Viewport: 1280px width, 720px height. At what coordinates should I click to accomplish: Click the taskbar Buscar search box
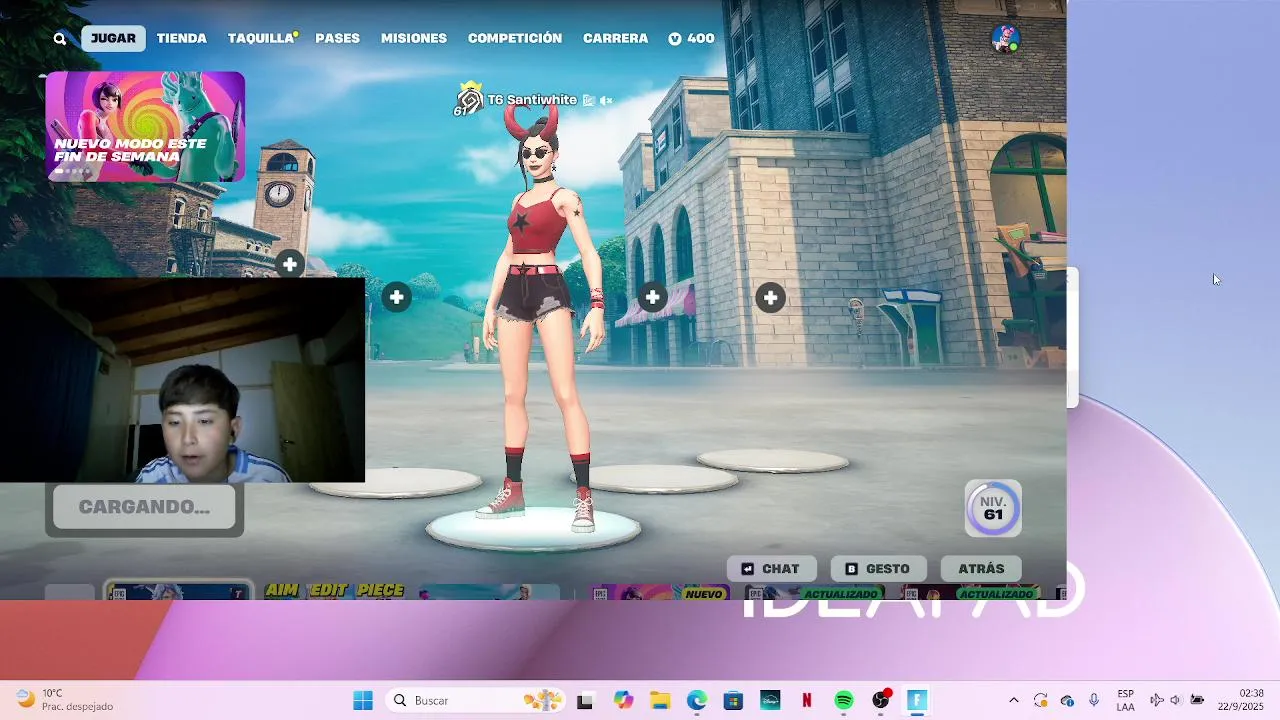tap(476, 700)
